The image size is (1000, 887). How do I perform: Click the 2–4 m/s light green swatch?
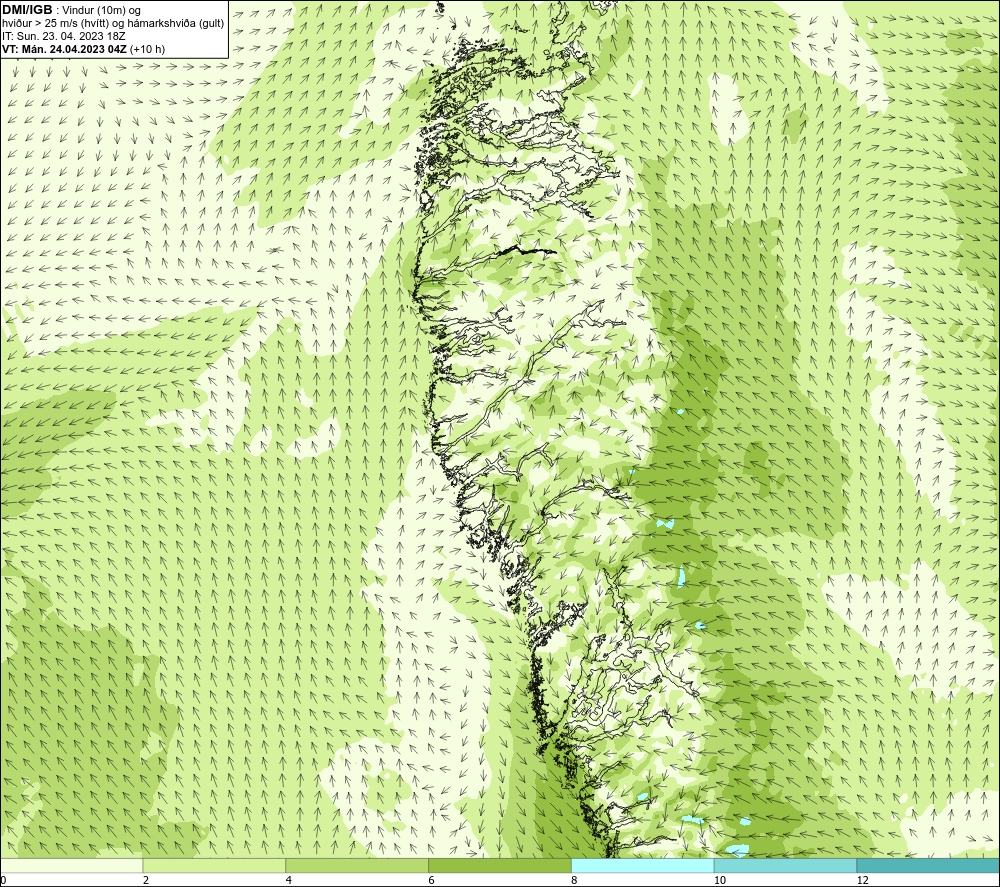click(x=214, y=865)
